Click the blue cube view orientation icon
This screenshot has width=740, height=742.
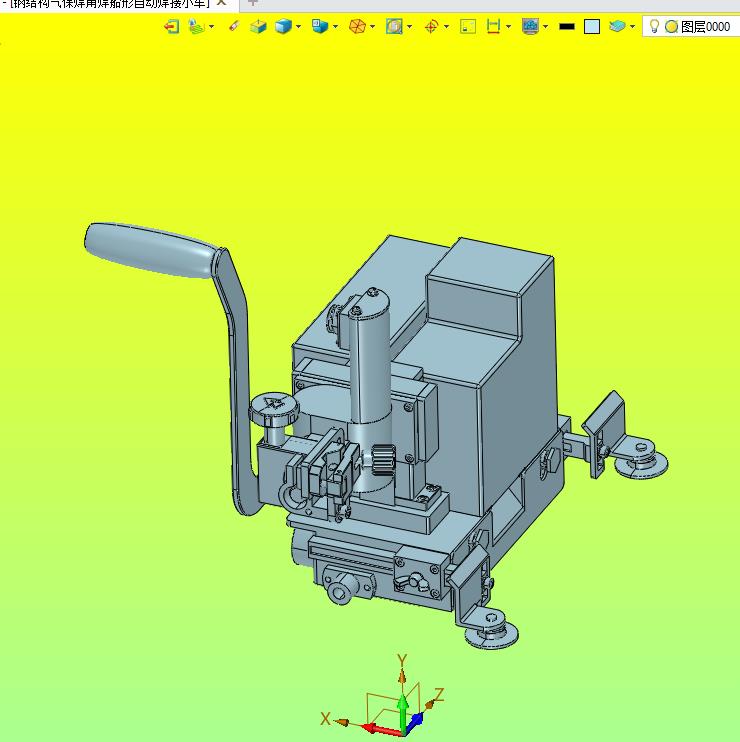[x=320, y=26]
